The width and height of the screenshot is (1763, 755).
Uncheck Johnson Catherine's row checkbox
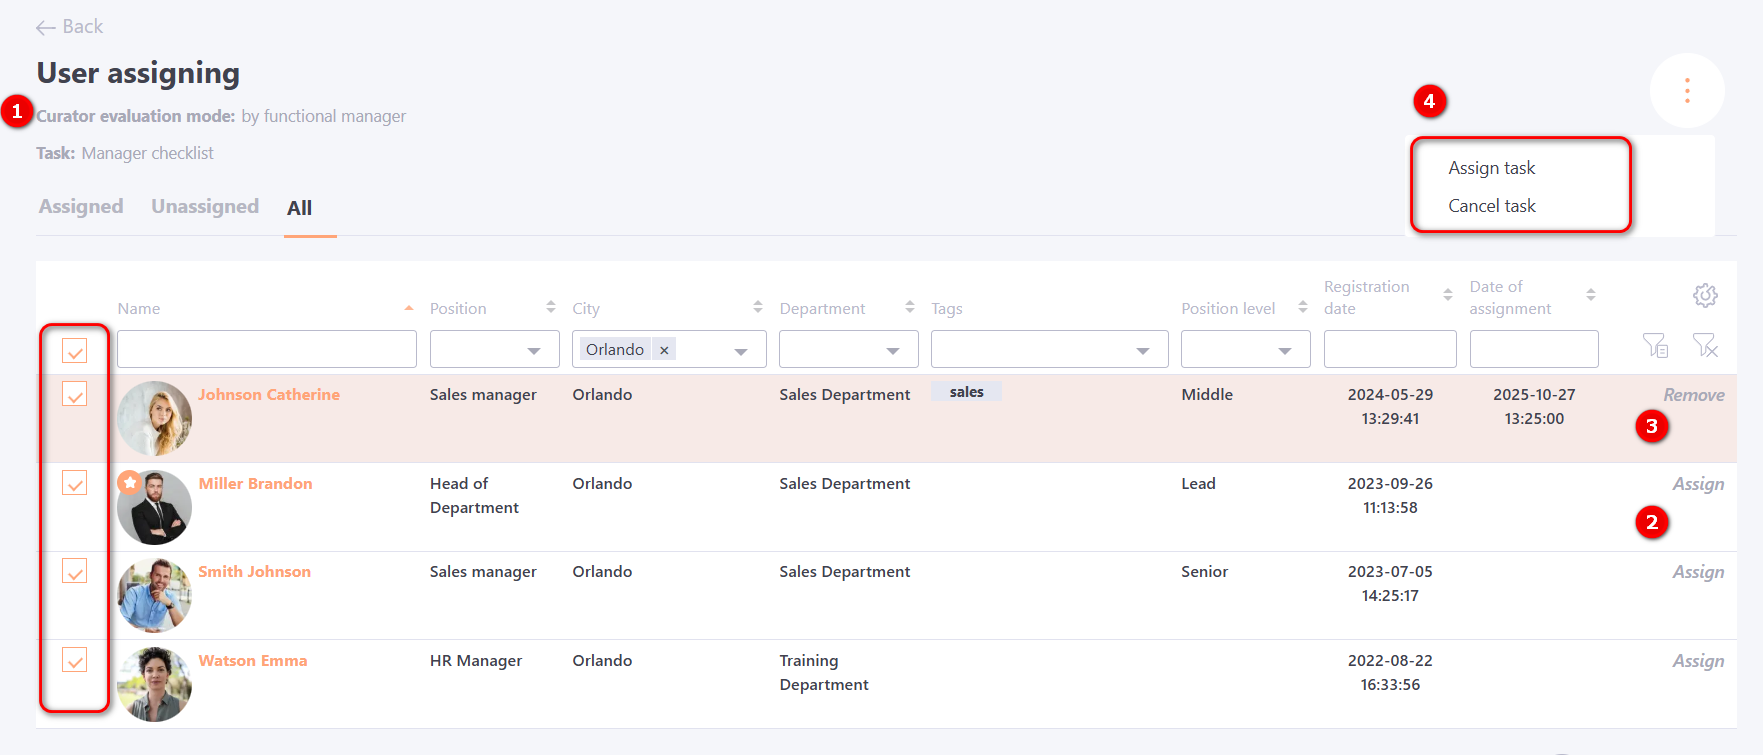[75, 394]
